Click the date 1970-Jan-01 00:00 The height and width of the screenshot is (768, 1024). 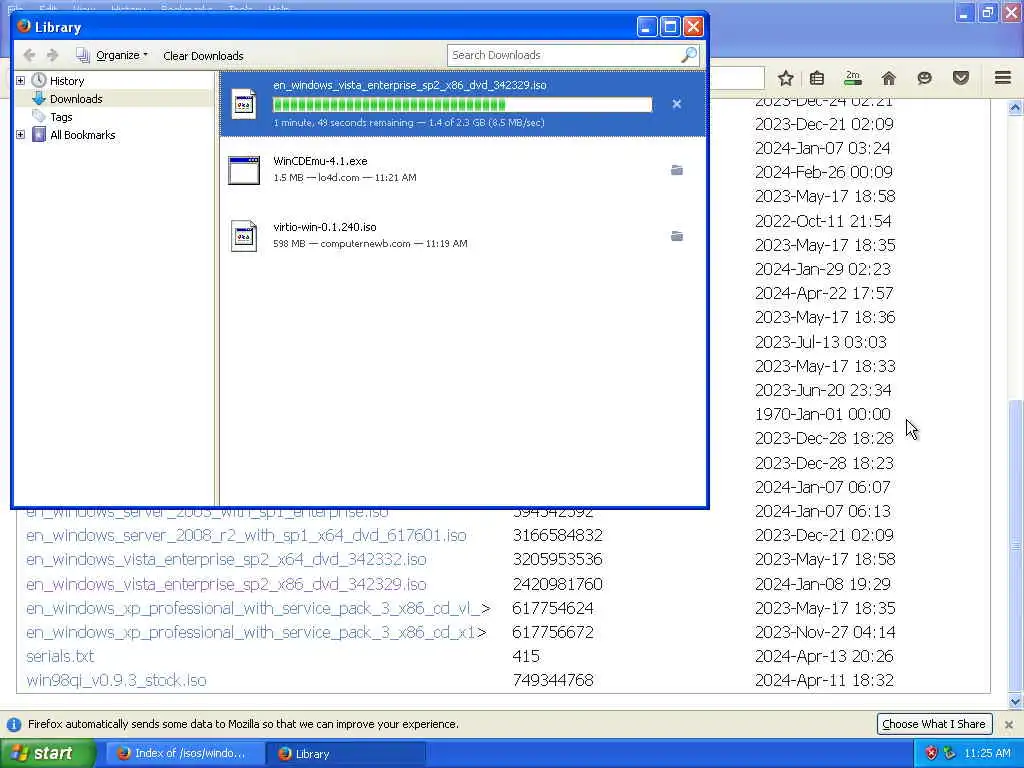[x=822, y=414]
